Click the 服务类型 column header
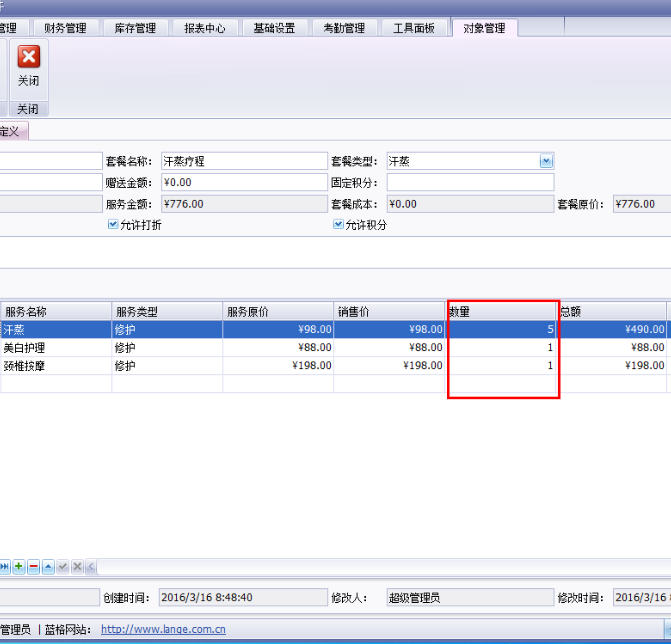Viewport: 671px width, 644px height. [x=167, y=312]
